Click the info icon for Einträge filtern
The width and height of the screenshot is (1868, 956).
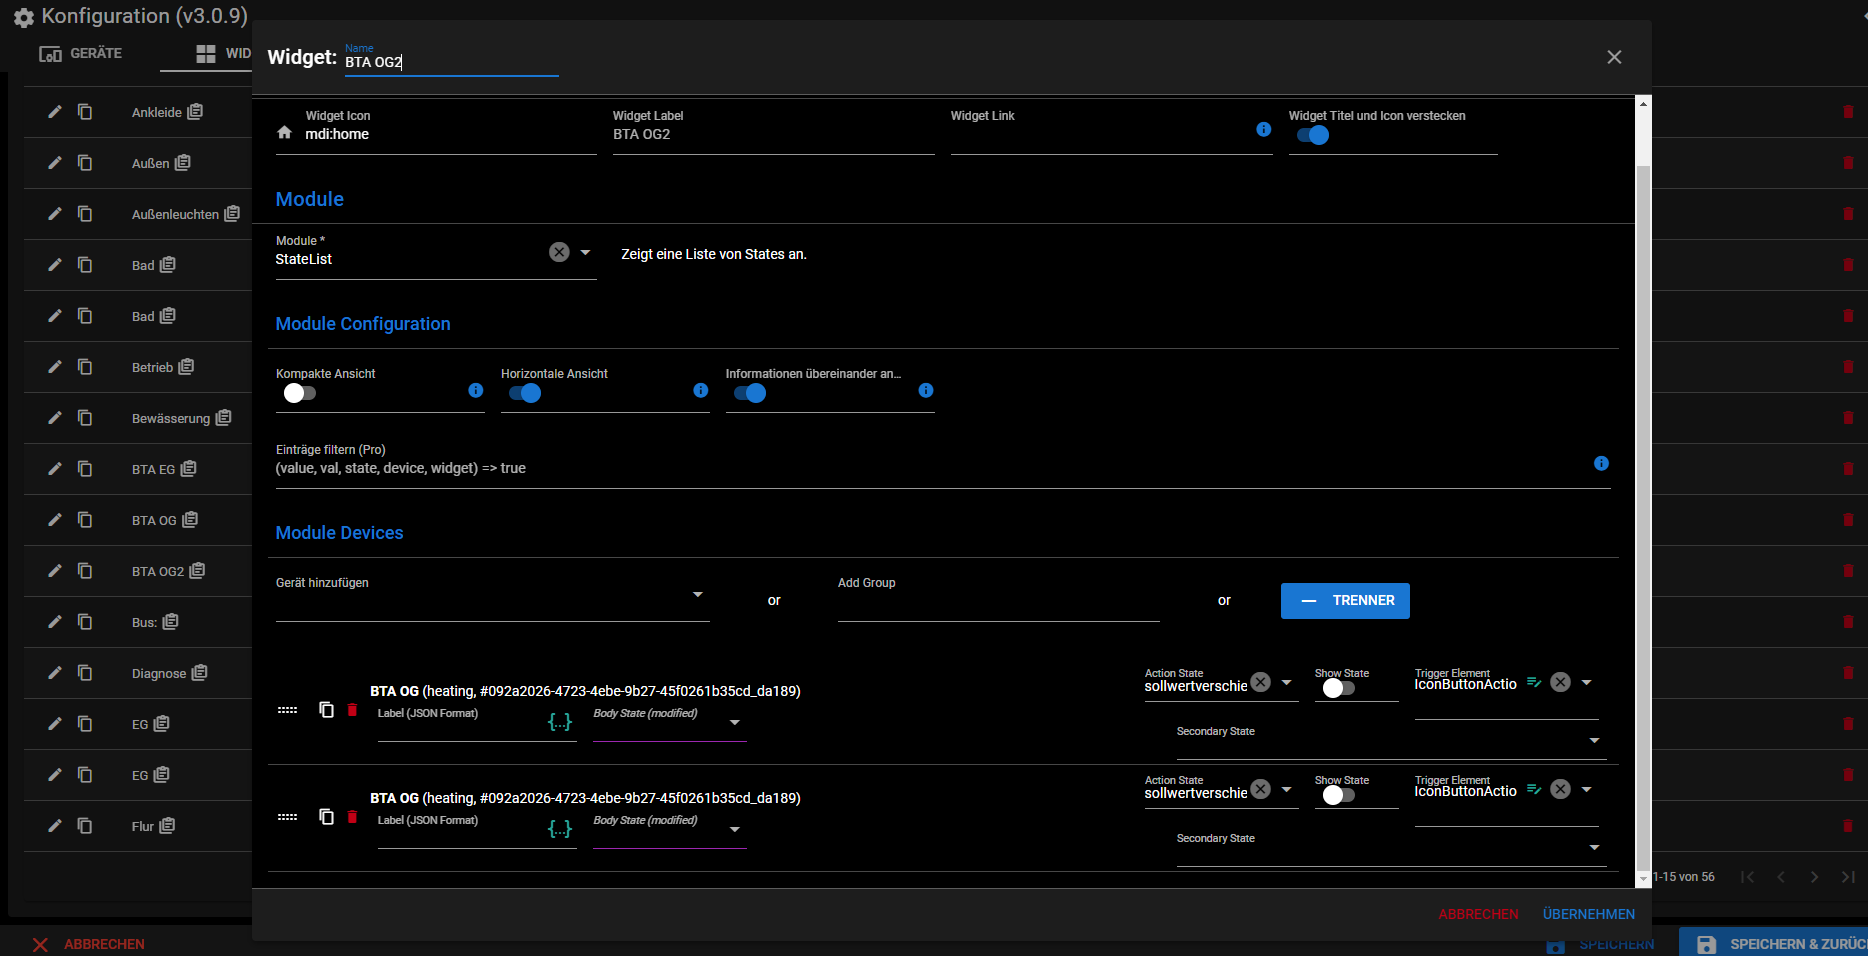pos(1601,463)
